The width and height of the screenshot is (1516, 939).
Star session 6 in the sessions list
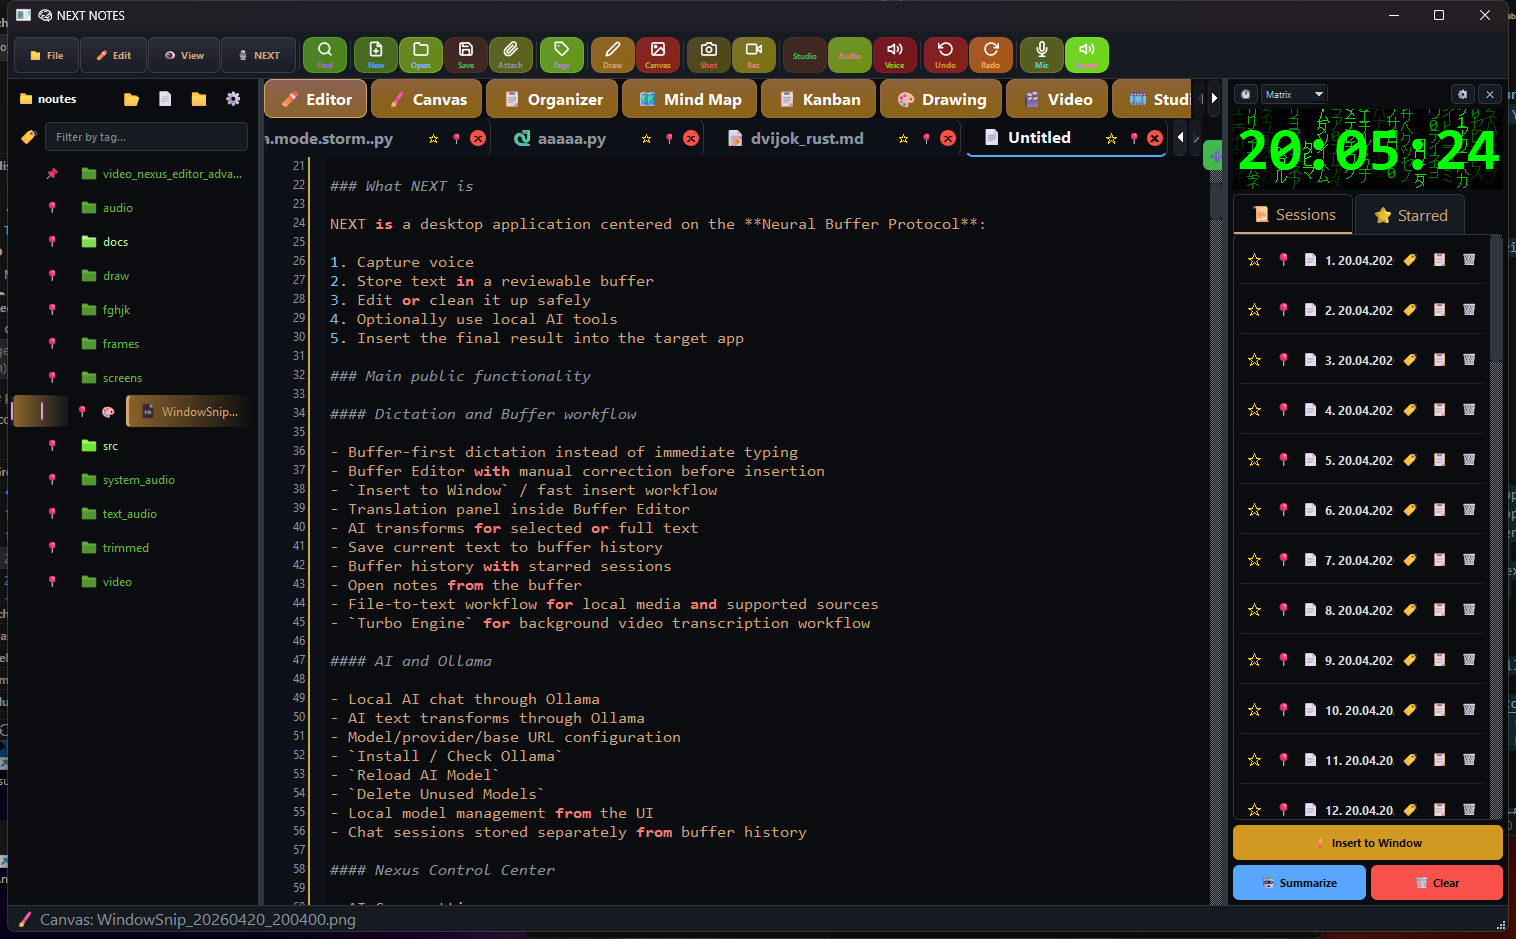(x=1254, y=510)
